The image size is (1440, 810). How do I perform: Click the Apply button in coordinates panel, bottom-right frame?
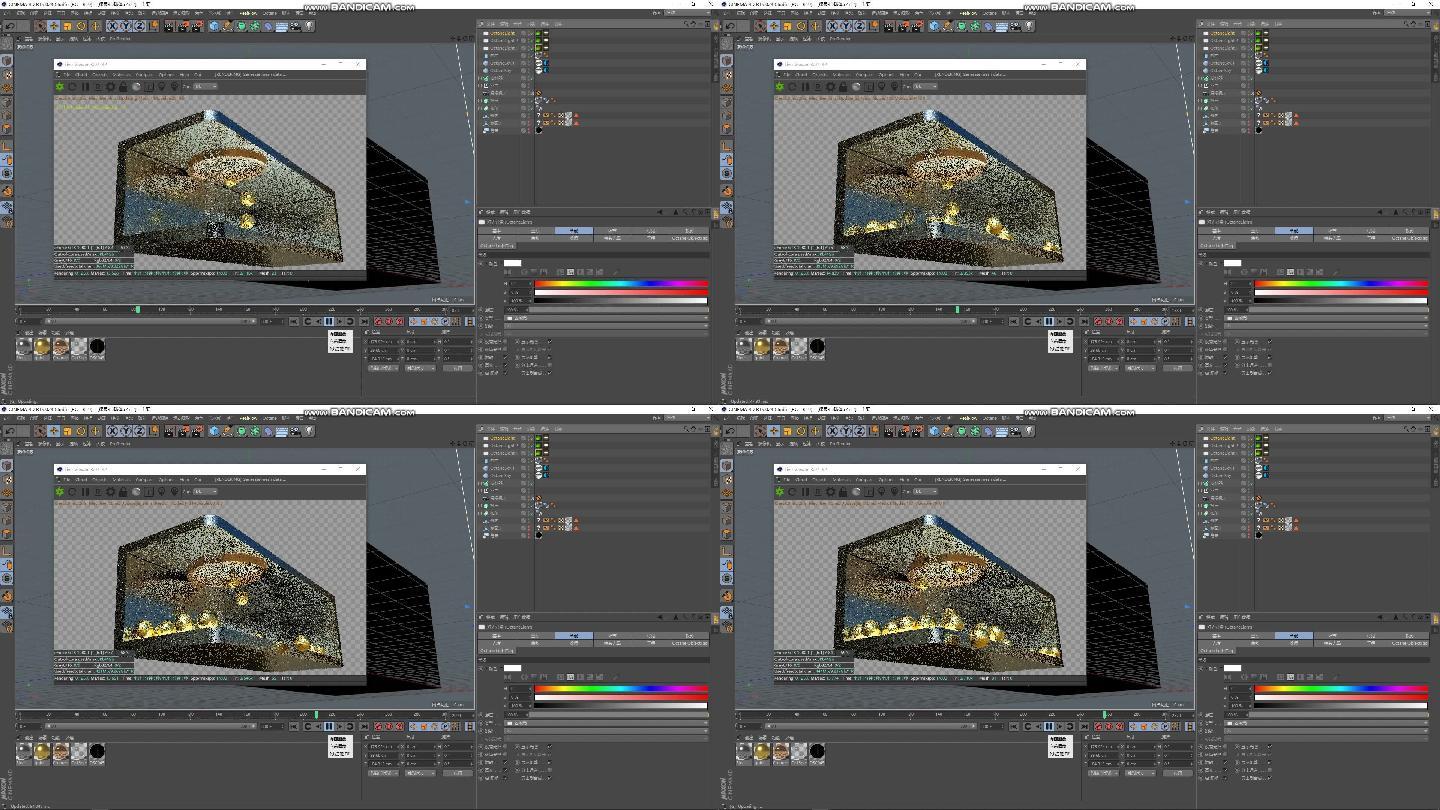tap(1177, 772)
